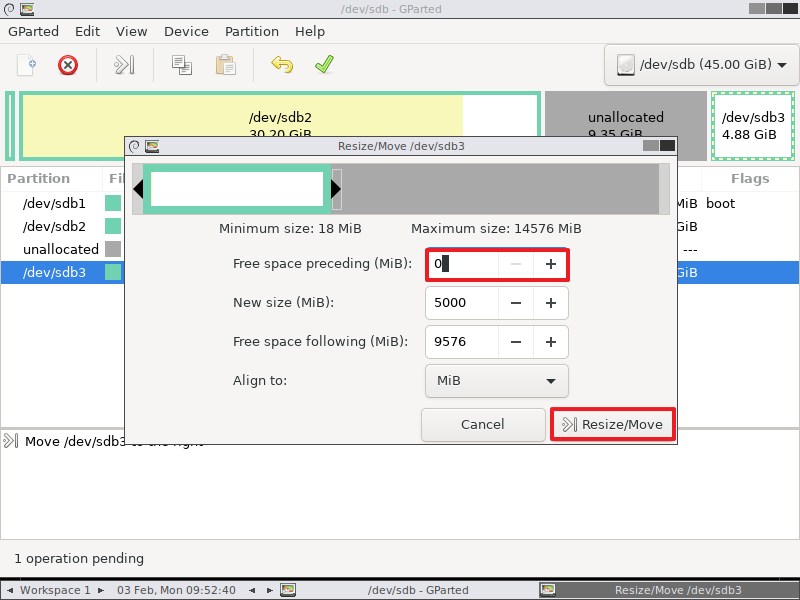Copy the partition with the Copy icon
Image resolution: width=800 pixels, height=600 pixels.
(x=181, y=64)
